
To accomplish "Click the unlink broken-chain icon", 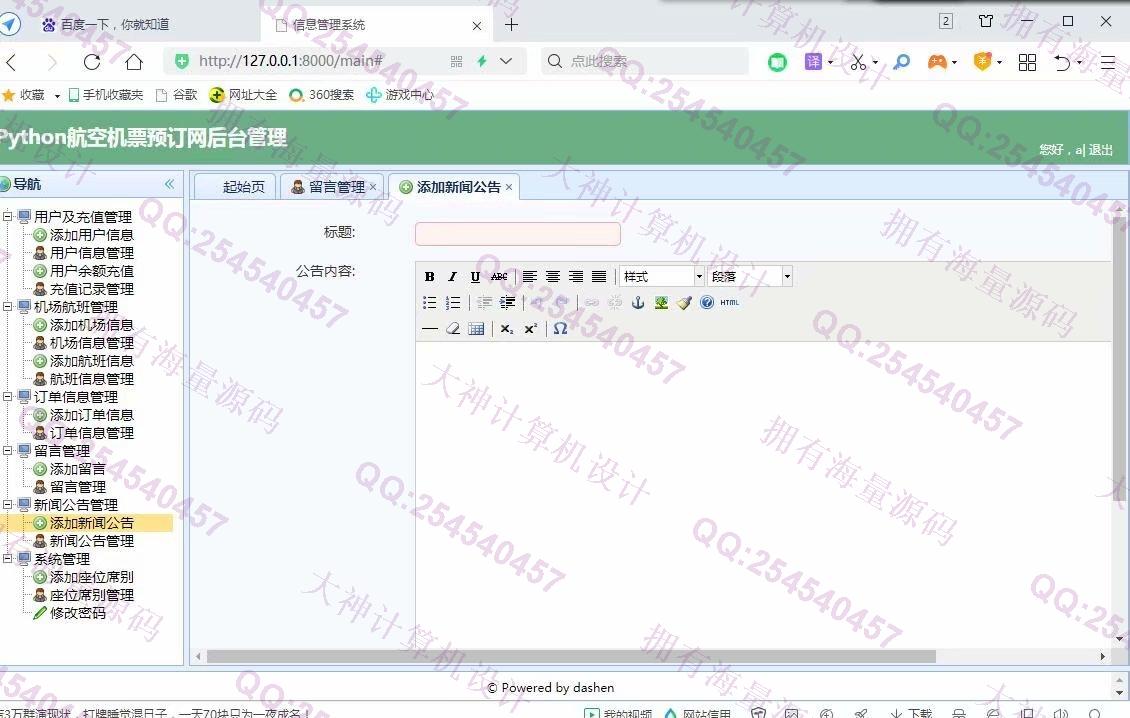I will pyautogui.click(x=615, y=303).
